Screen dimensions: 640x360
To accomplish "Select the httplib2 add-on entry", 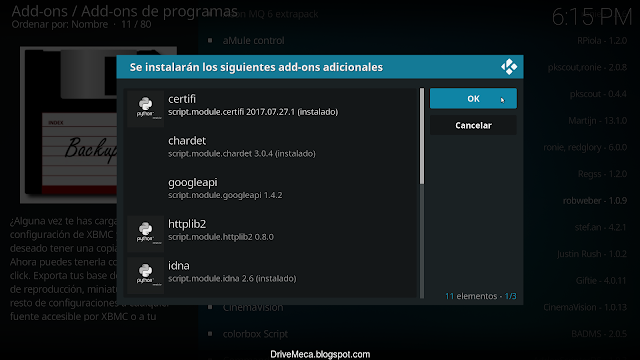I will point(271,233).
